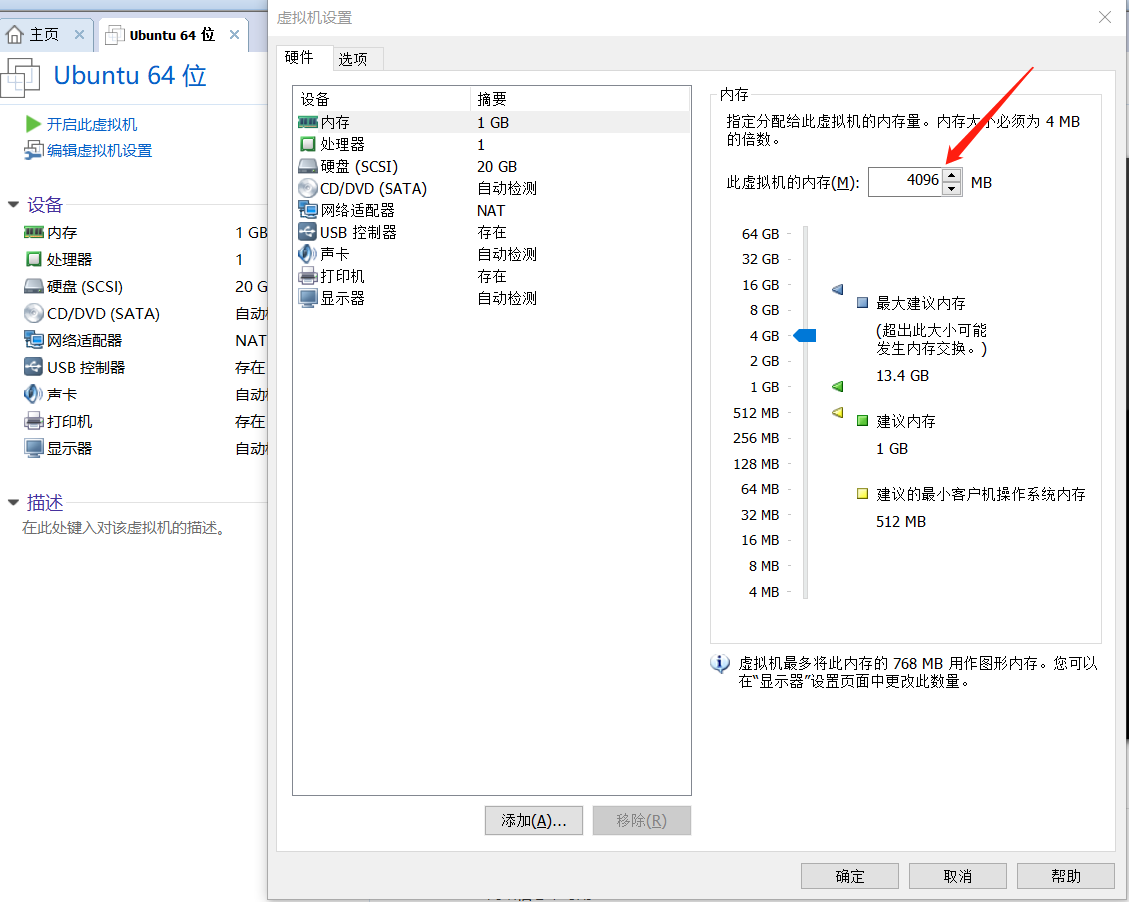Select the 网络适配器 row showing NAT
The image size is (1129, 902).
tap(492, 210)
